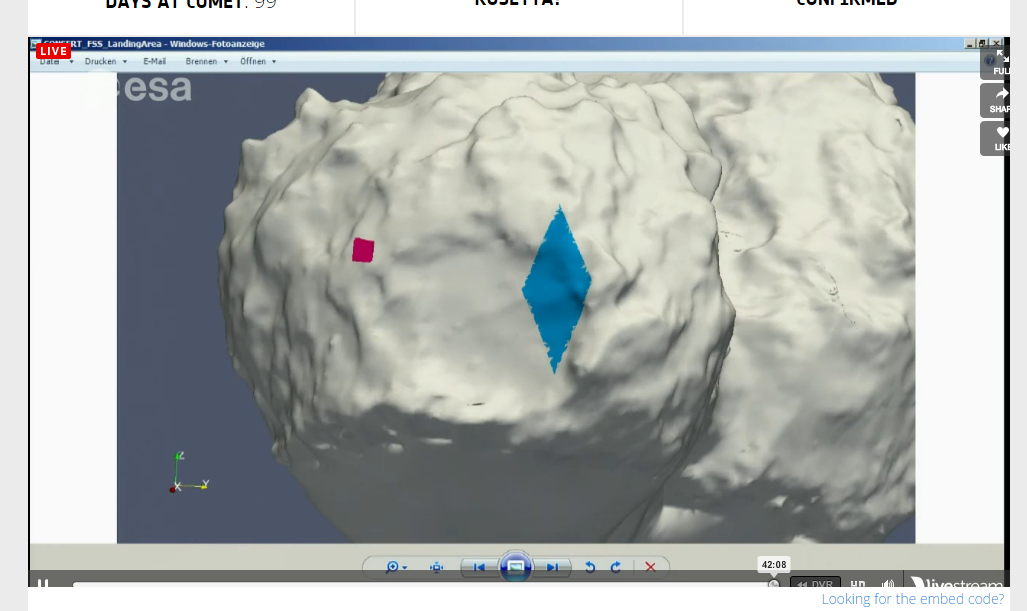1027x611 pixels.
Task: Open the Brennen menu
Action: coord(201,62)
